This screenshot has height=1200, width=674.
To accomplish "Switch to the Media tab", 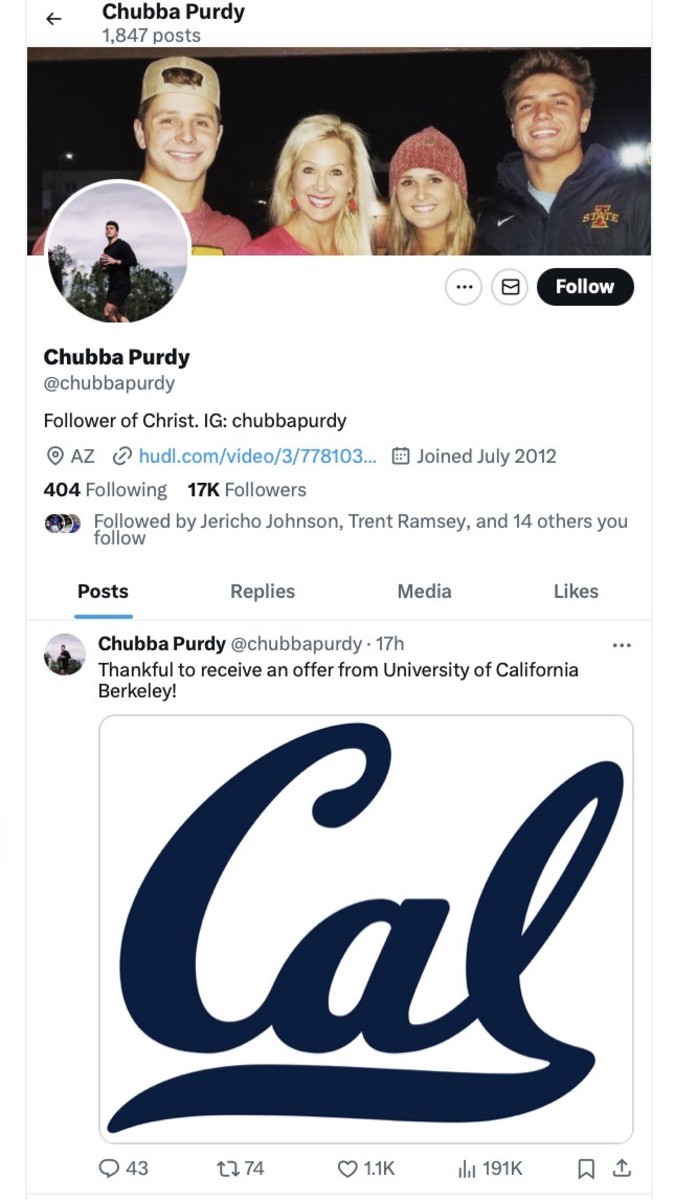I will [x=424, y=591].
